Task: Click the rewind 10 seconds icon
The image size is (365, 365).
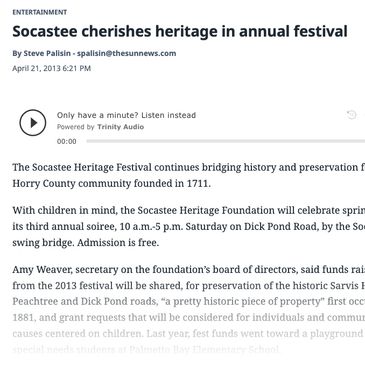Action: coord(351,115)
